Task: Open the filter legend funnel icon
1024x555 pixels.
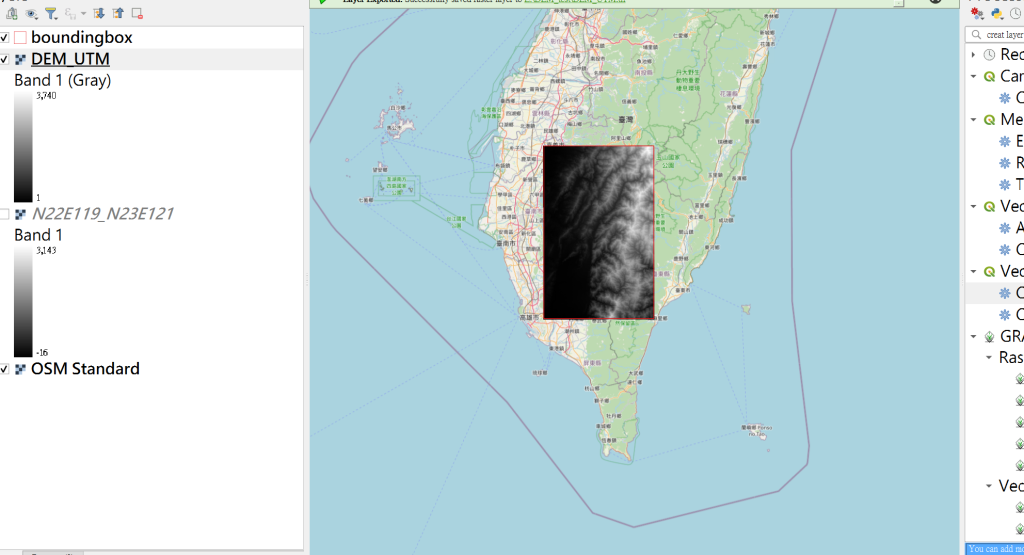Action: [51, 13]
